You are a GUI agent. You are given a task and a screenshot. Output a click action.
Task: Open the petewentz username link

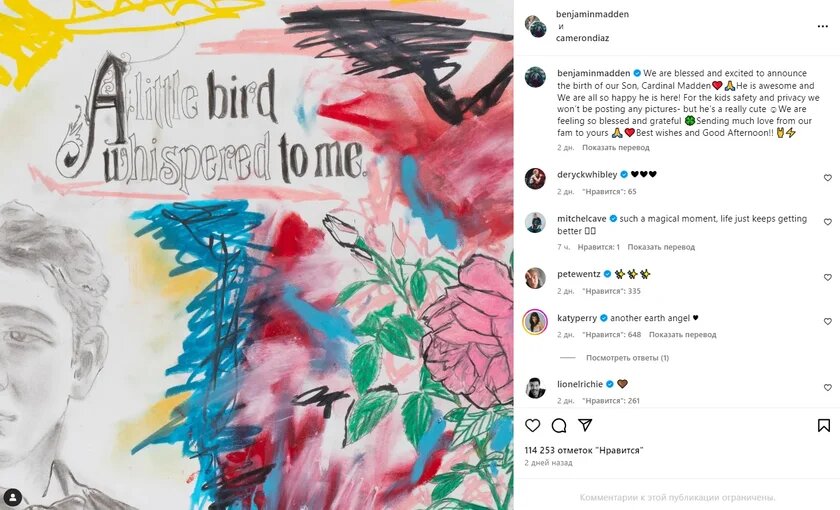(x=579, y=274)
